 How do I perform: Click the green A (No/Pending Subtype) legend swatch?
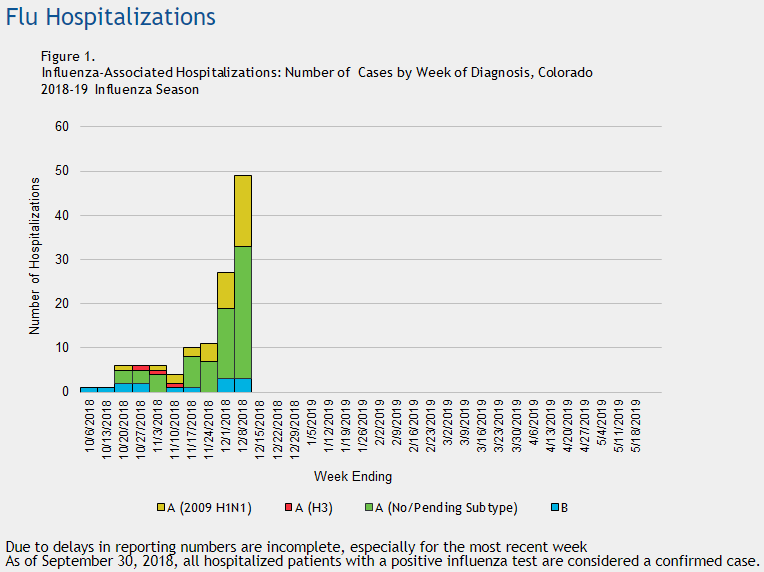(370, 508)
